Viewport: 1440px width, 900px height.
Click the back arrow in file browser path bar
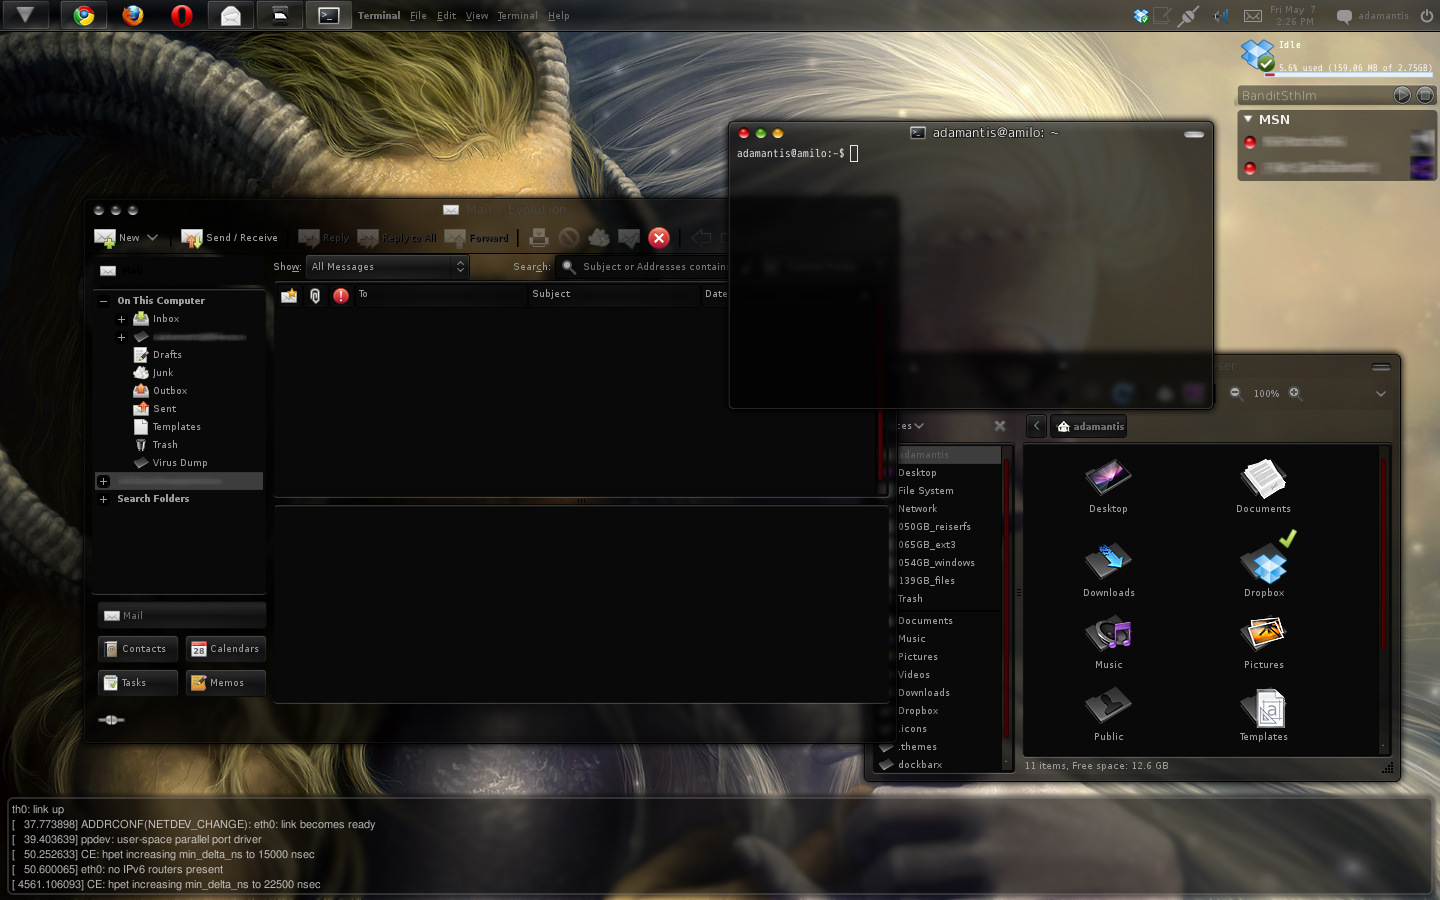click(x=1037, y=426)
